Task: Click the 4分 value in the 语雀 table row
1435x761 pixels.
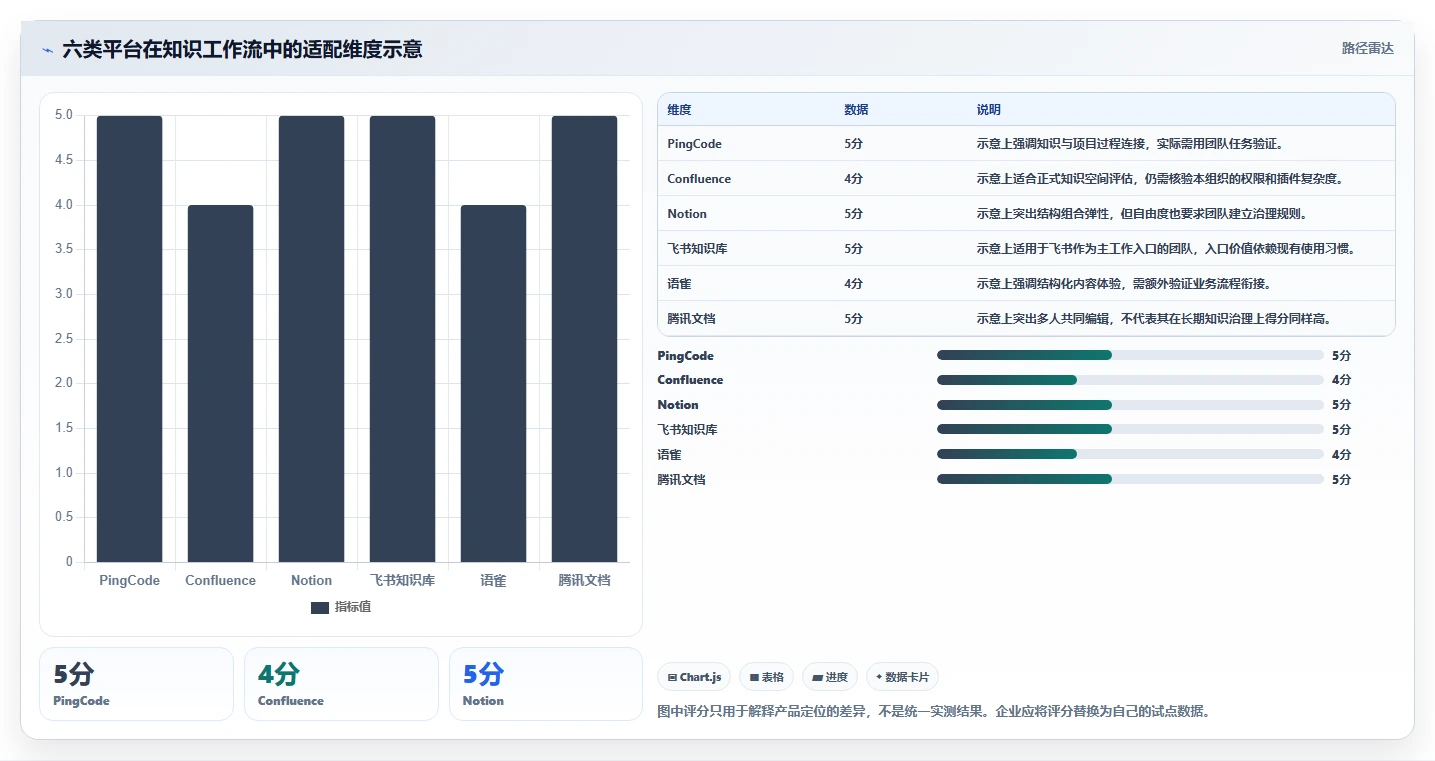Action: click(853, 284)
